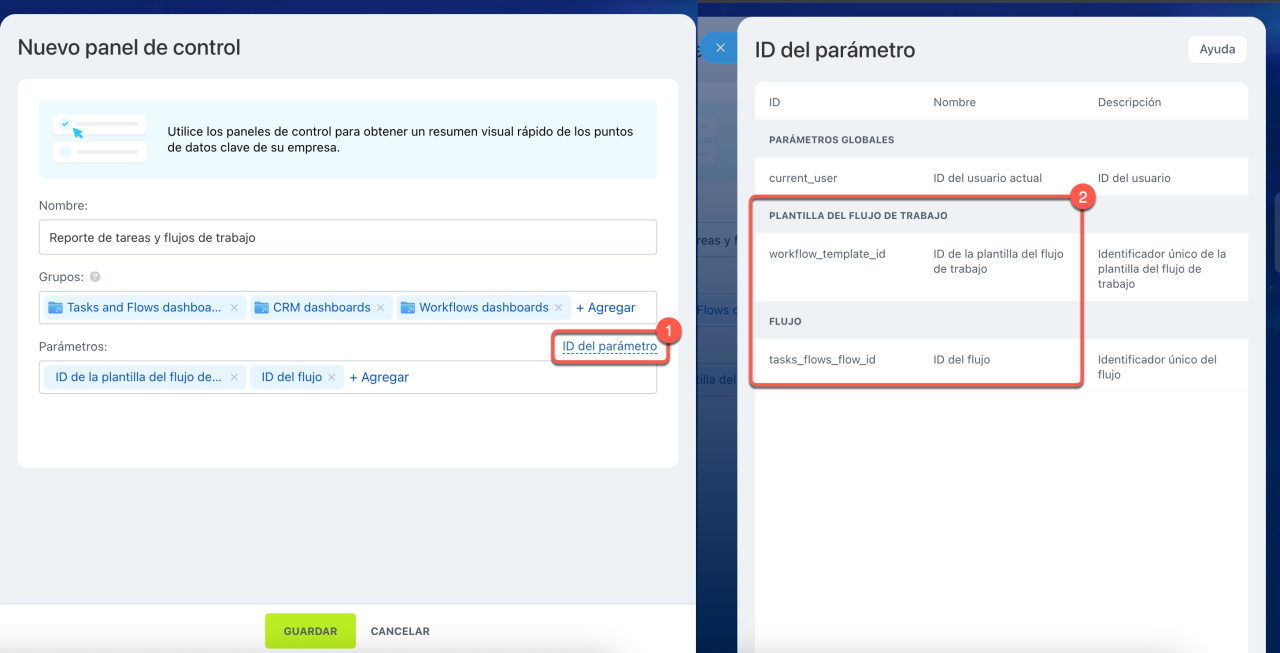Open Ayuda in the parameter panel
This screenshot has width=1280, height=653.
coord(1217,49)
